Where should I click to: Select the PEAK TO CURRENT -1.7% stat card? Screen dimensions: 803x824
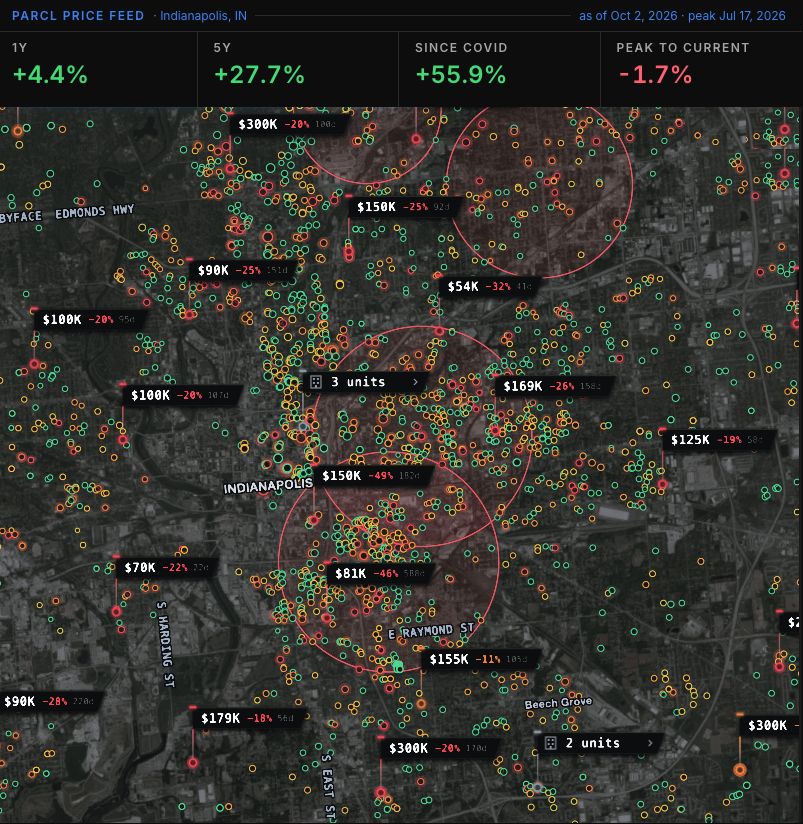(x=702, y=69)
